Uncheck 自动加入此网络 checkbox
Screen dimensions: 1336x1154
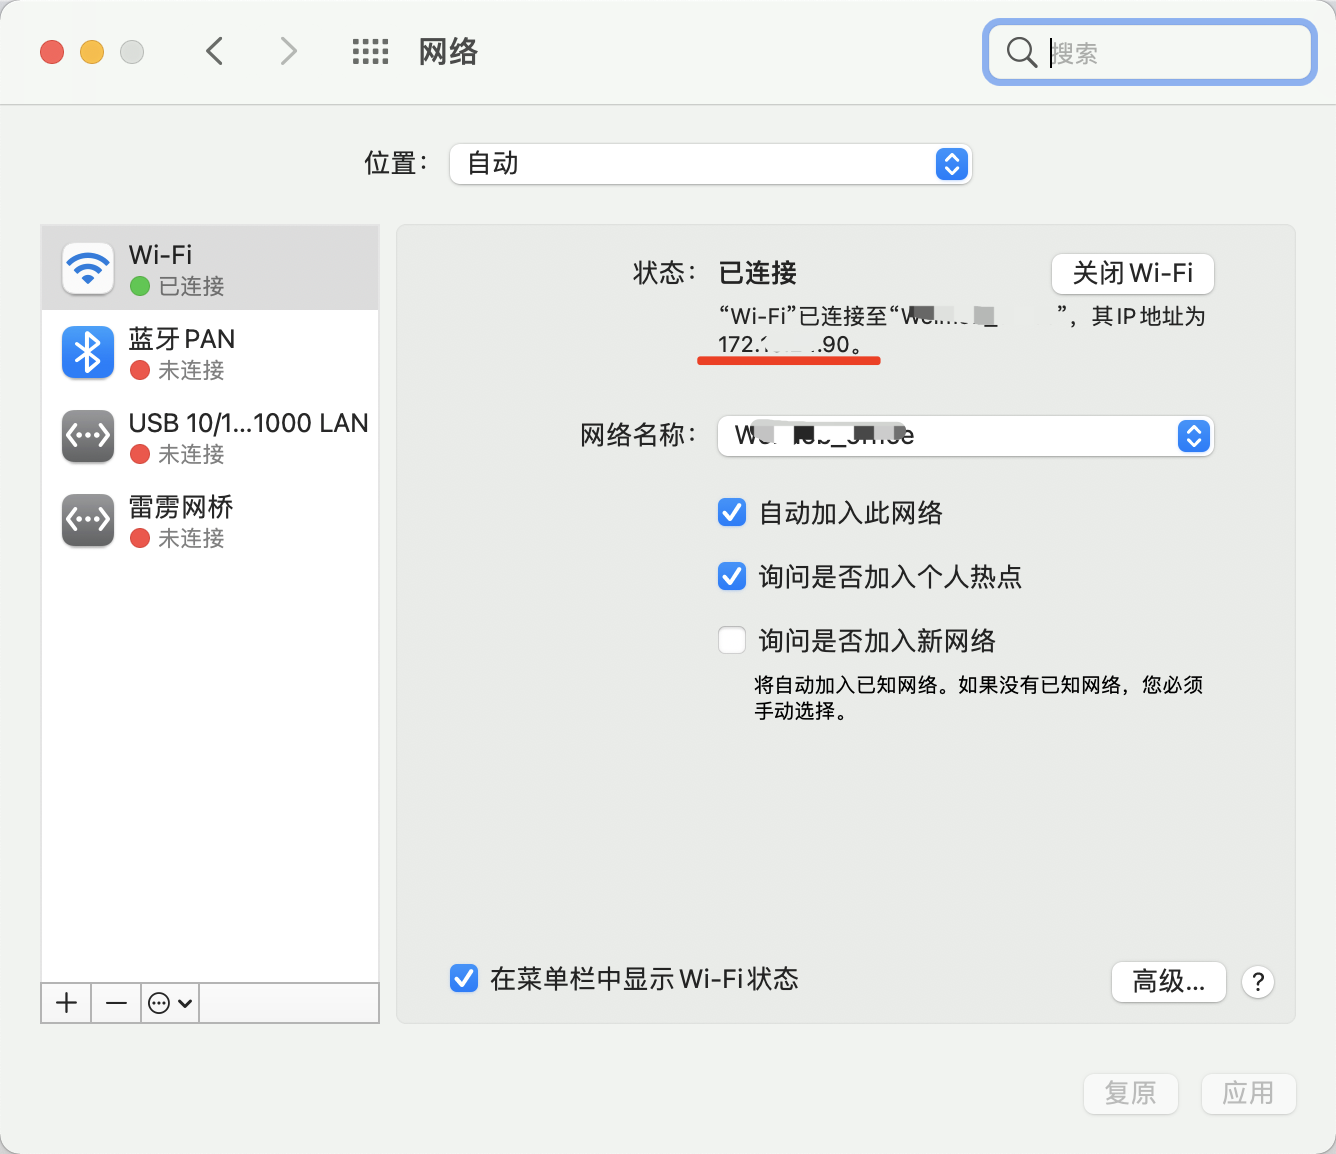point(732,513)
